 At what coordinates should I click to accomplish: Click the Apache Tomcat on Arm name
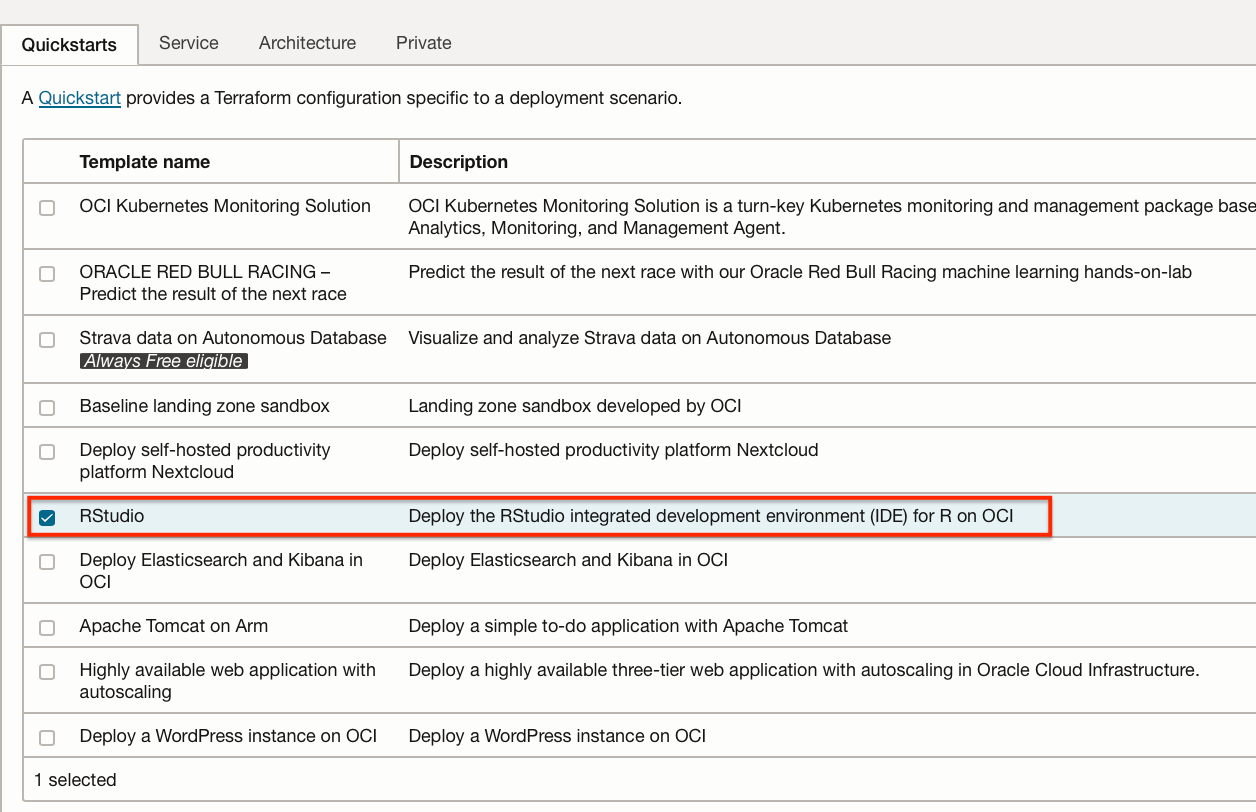tap(174, 626)
